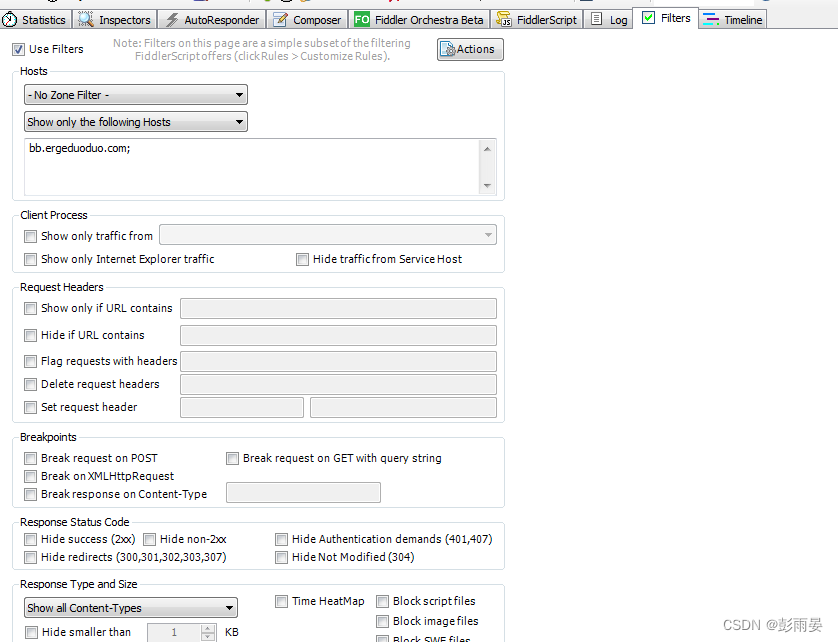This screenshot has height=642, width=838.
Task: Check Block script files
Action: [x=382, y=601]
